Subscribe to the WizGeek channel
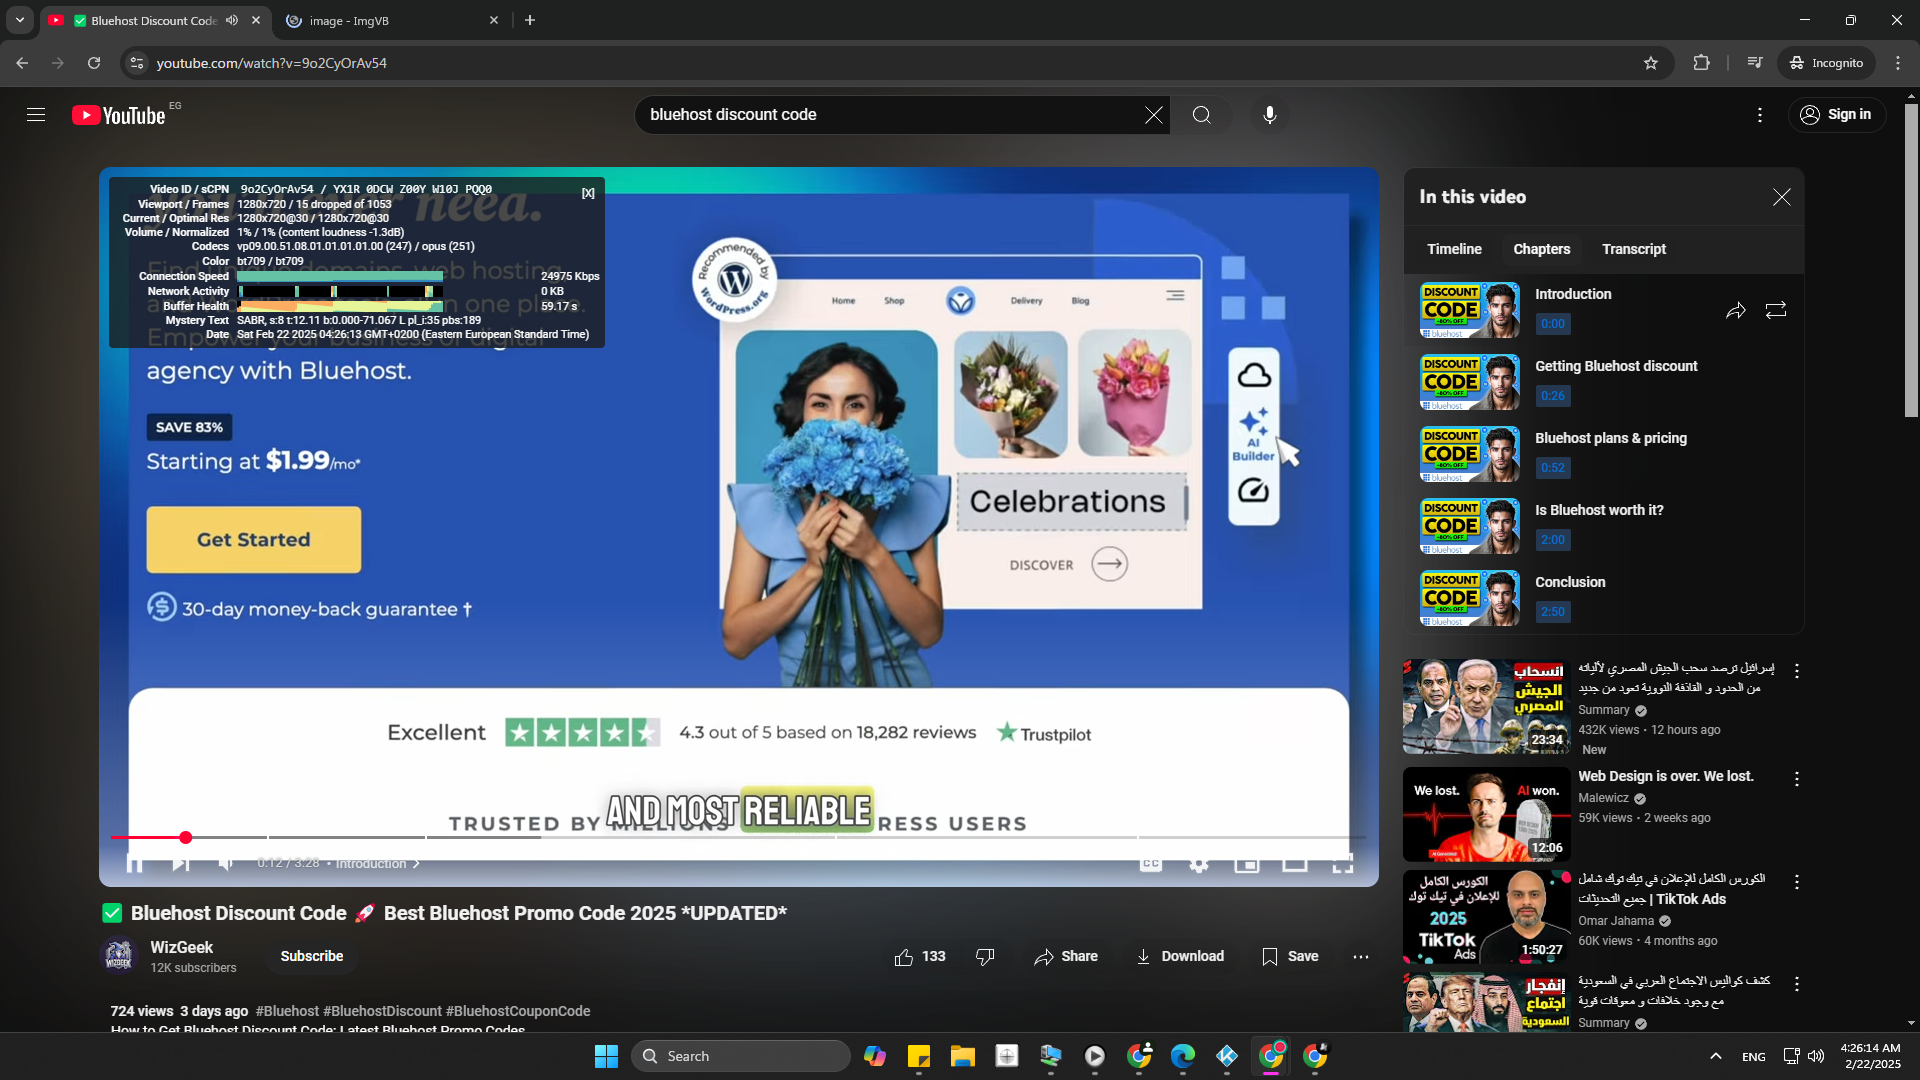Image resolution: width=1920 pixels, height=1080 pixels. pos(311,956)
